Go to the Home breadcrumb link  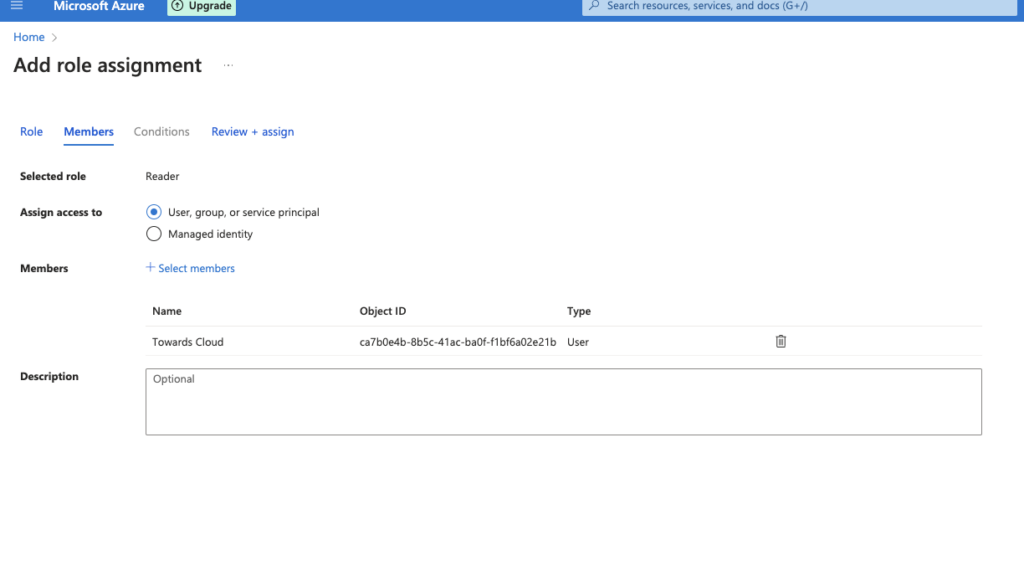(29, 37)
